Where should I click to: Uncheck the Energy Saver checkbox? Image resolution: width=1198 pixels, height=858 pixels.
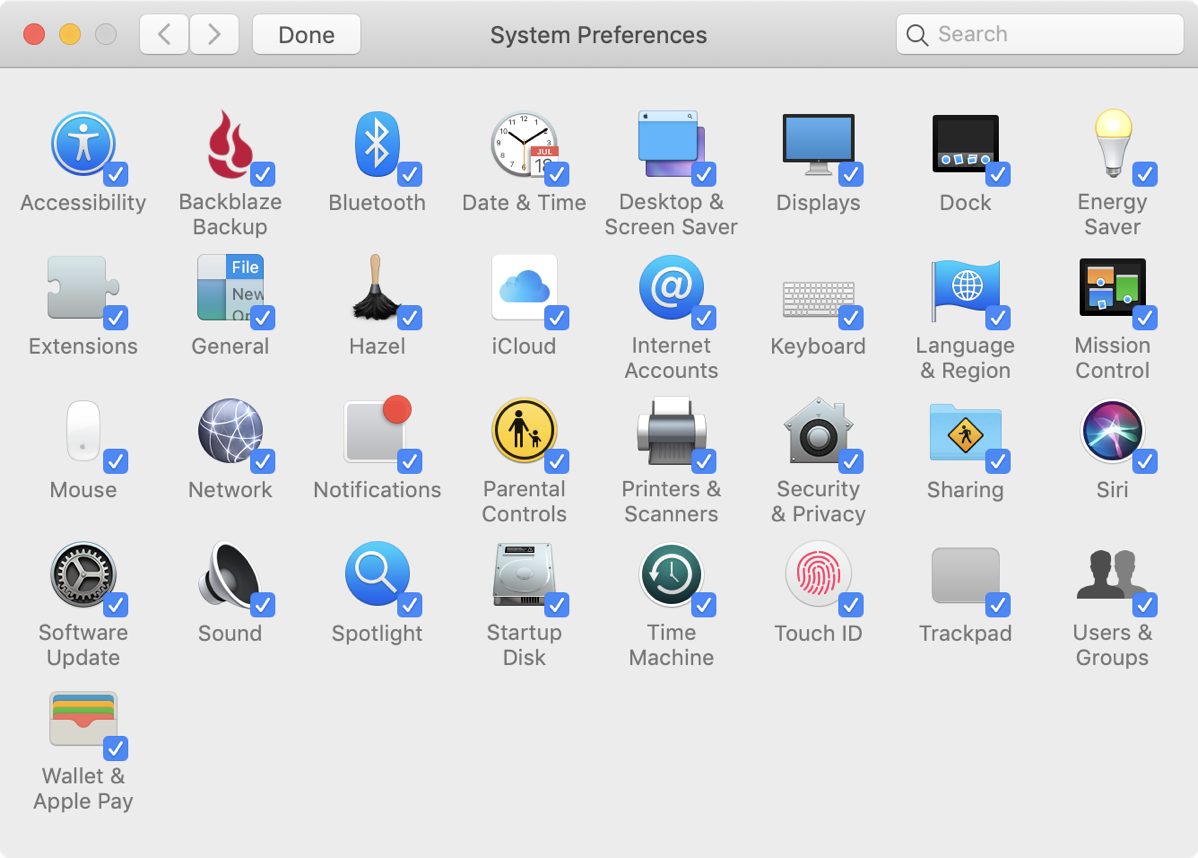pos(1145,174)
